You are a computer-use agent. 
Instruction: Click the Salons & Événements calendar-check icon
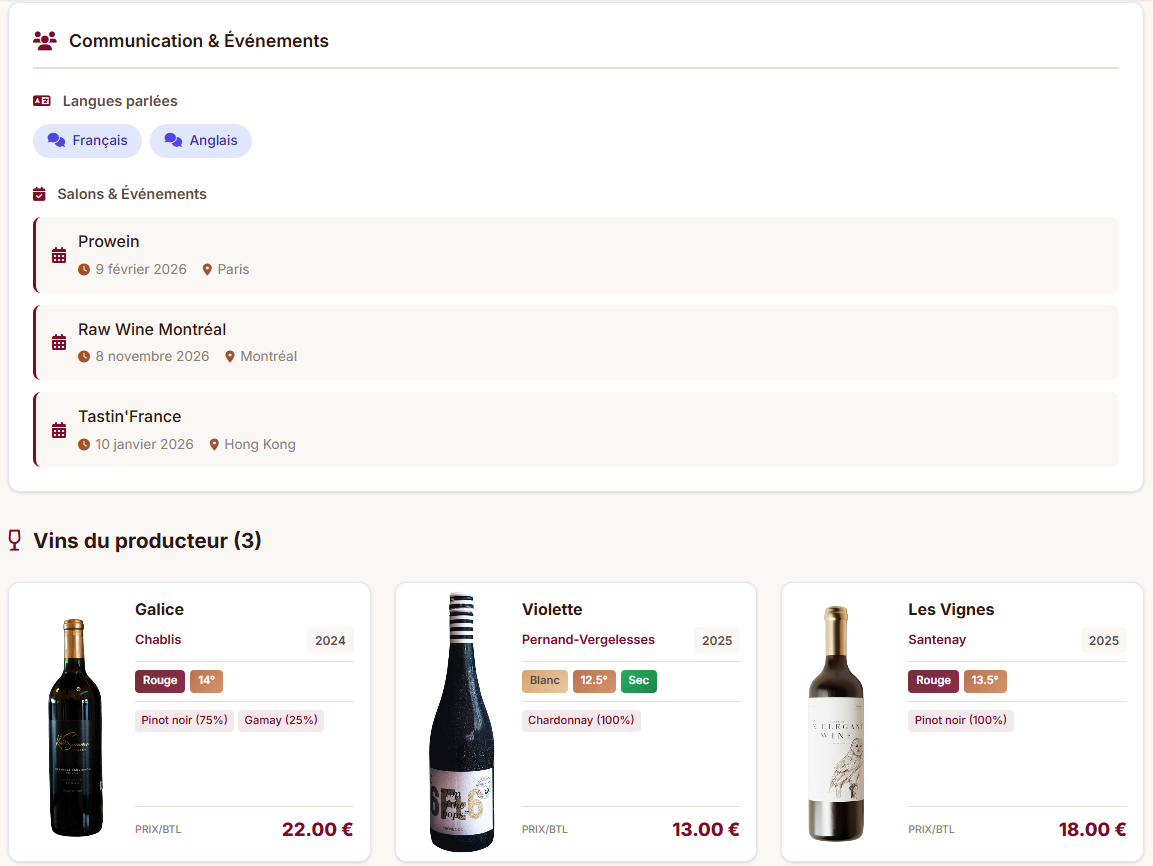40,194
